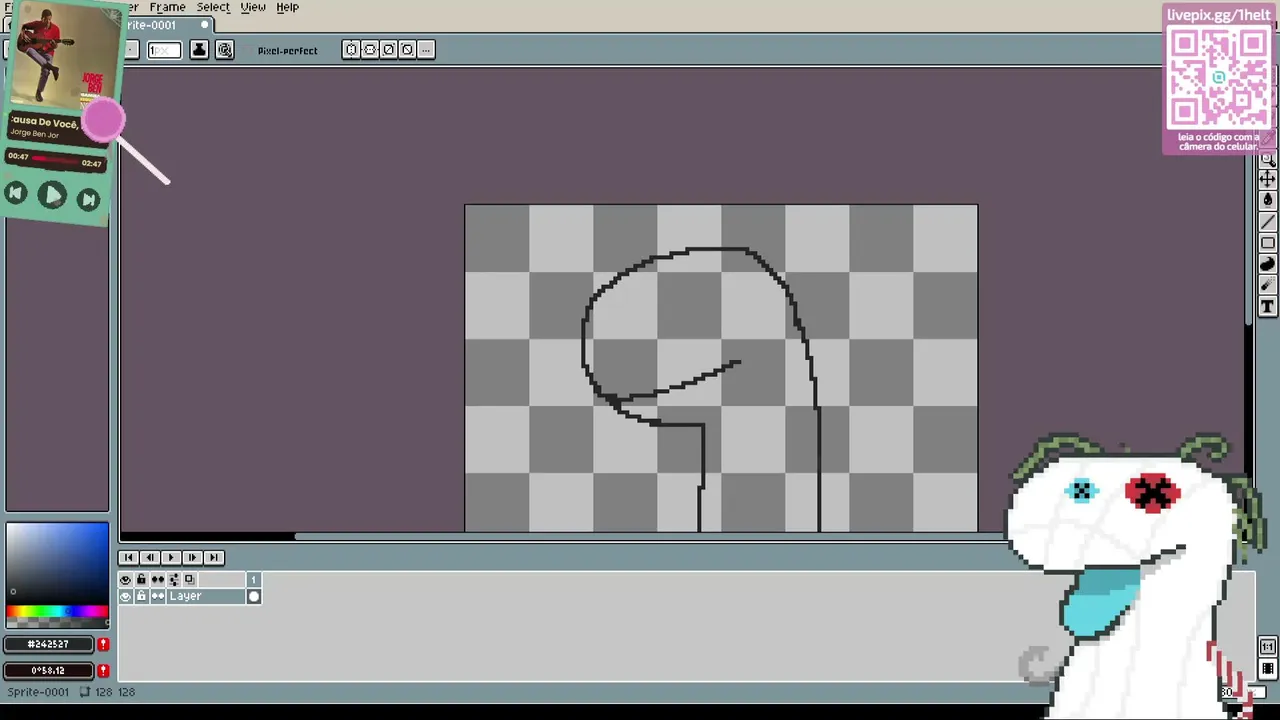Click the second symmetry mode icon

tap(370, 50)
